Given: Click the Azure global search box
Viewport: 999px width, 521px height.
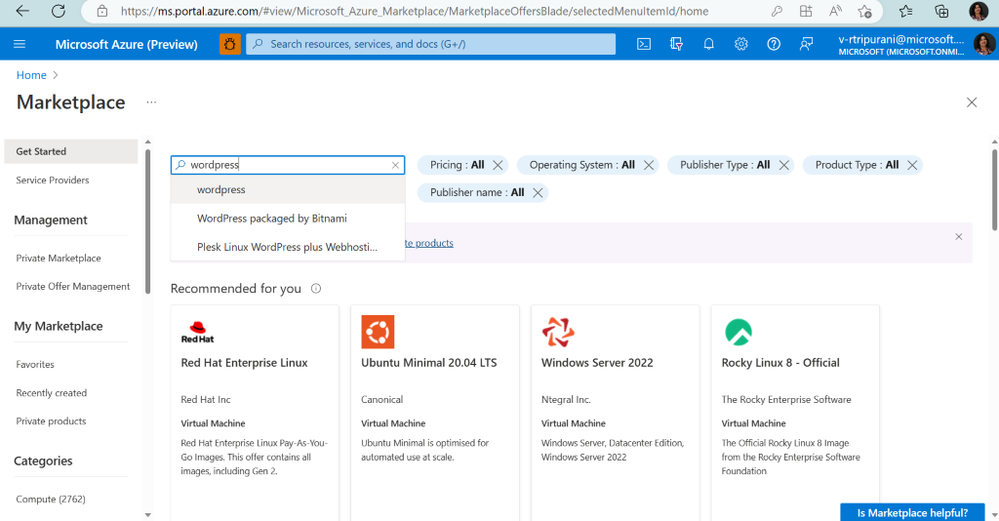Looking at the screenshot, I should click(431, 44).
